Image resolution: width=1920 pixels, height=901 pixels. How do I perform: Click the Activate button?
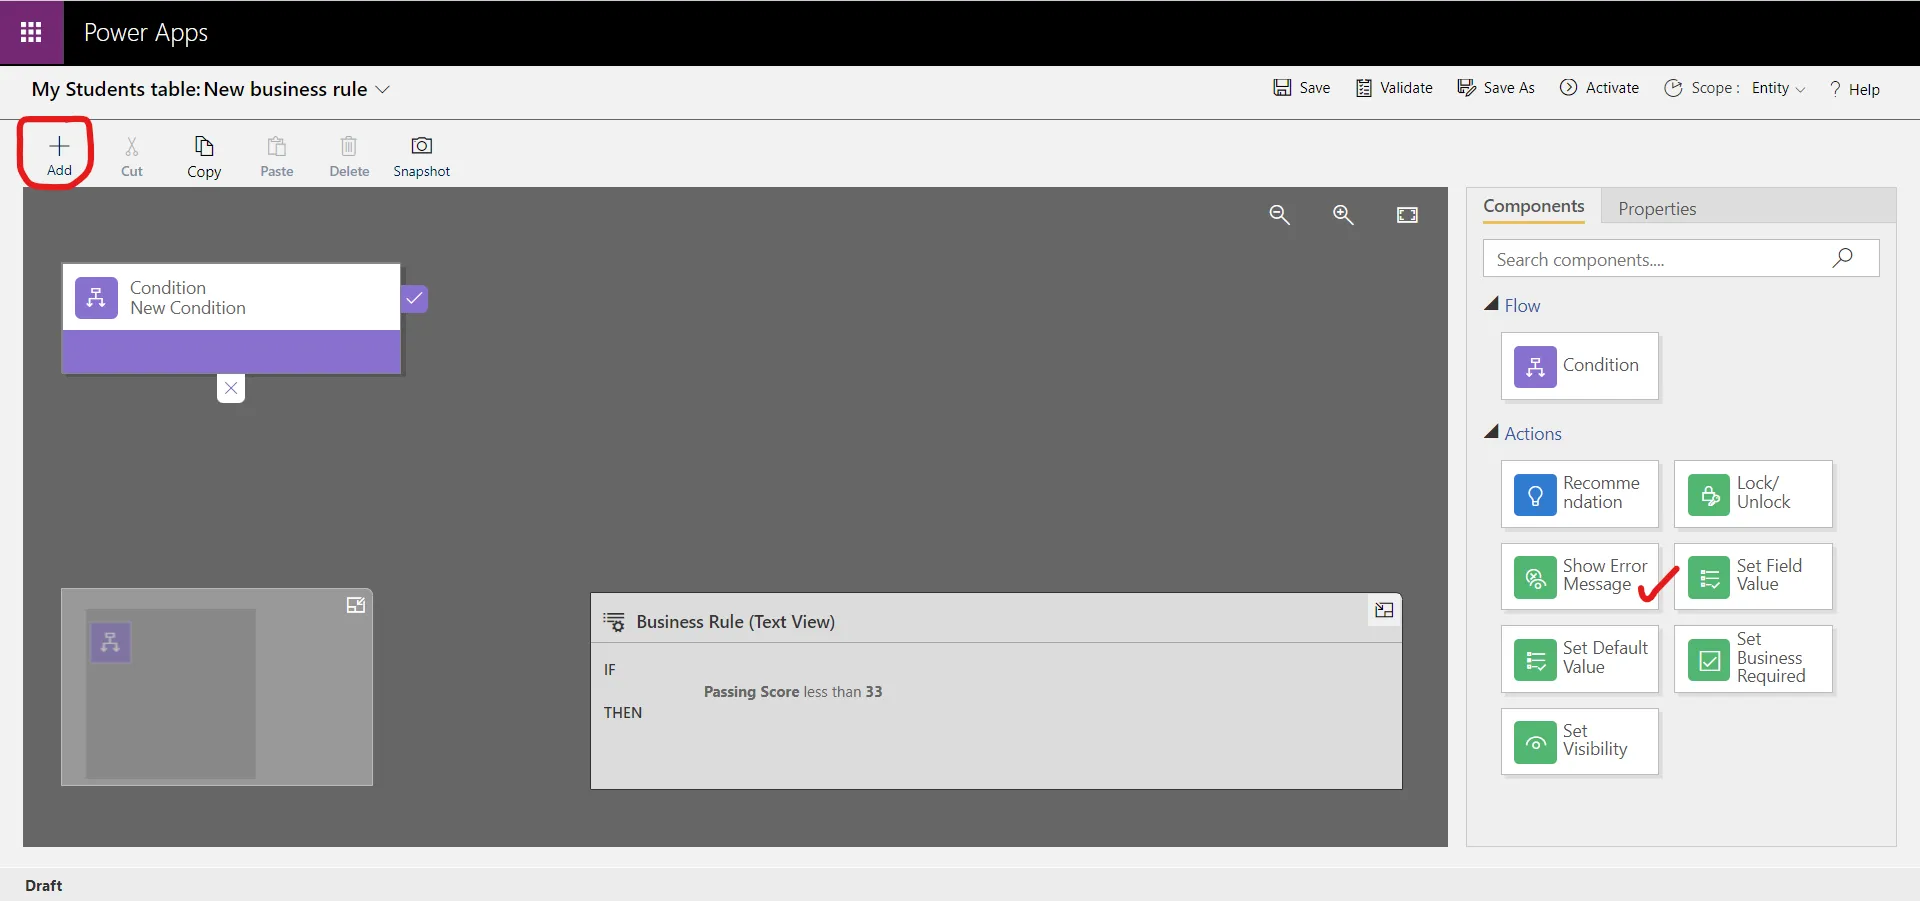tap(1600, 88)
